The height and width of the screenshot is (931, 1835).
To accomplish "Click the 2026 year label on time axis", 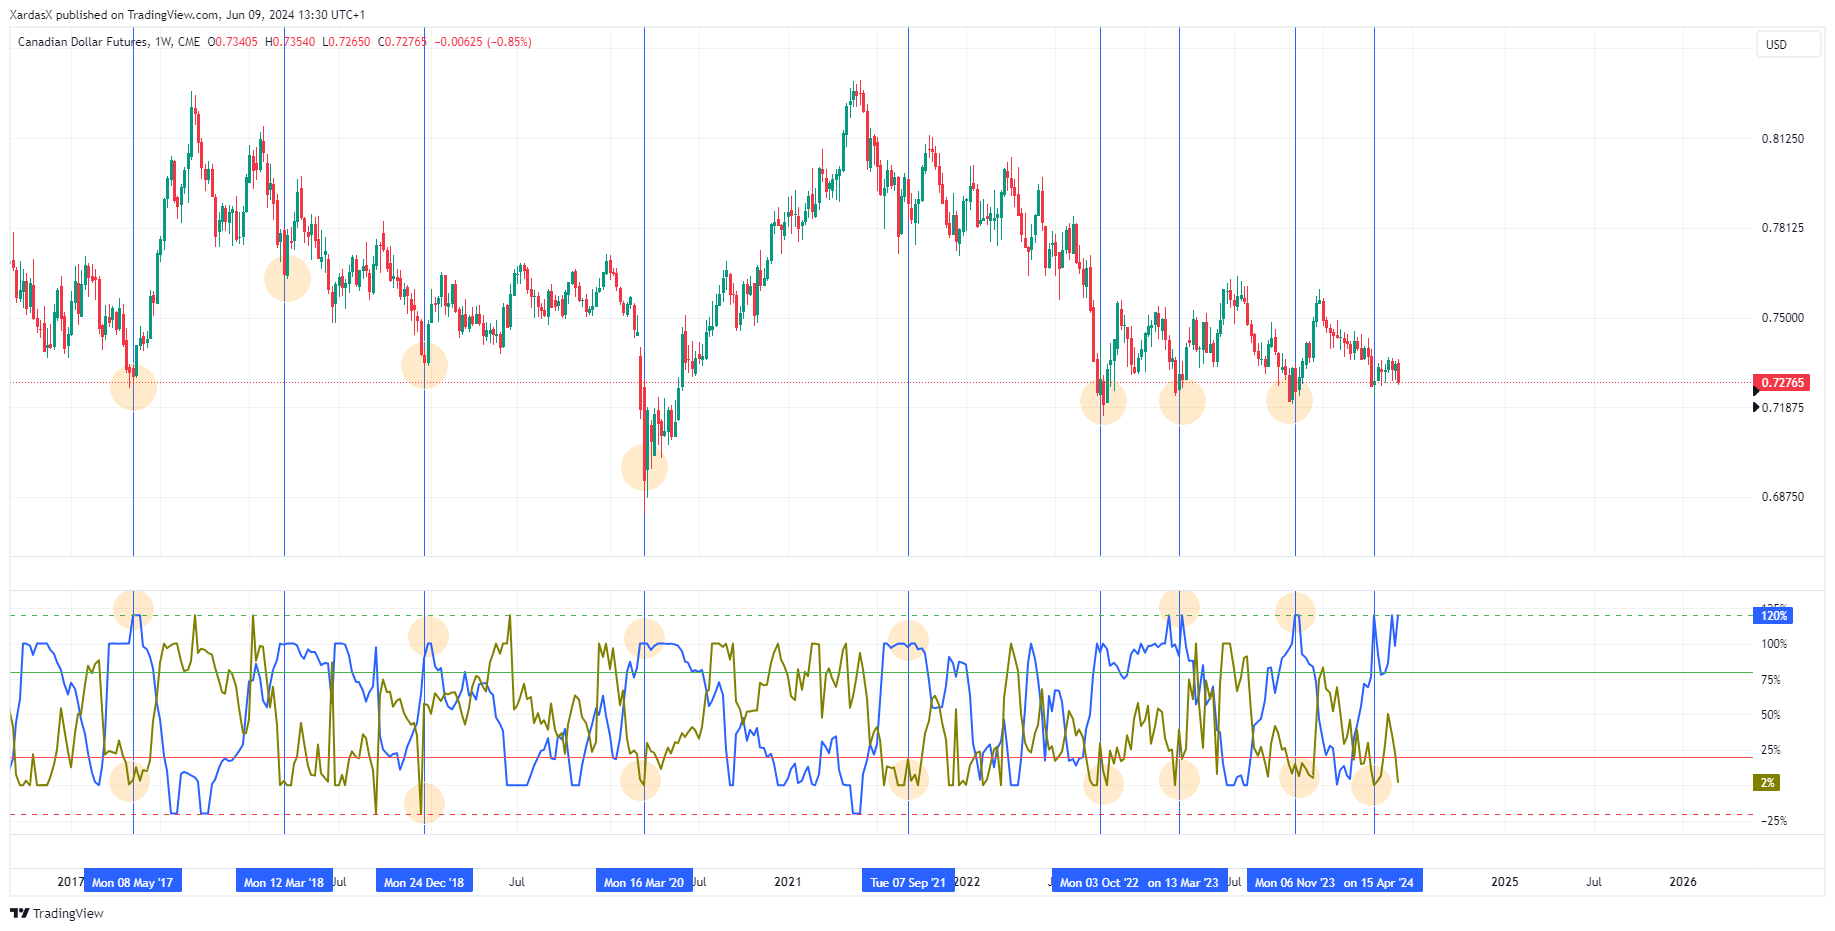I will 1683,882.
